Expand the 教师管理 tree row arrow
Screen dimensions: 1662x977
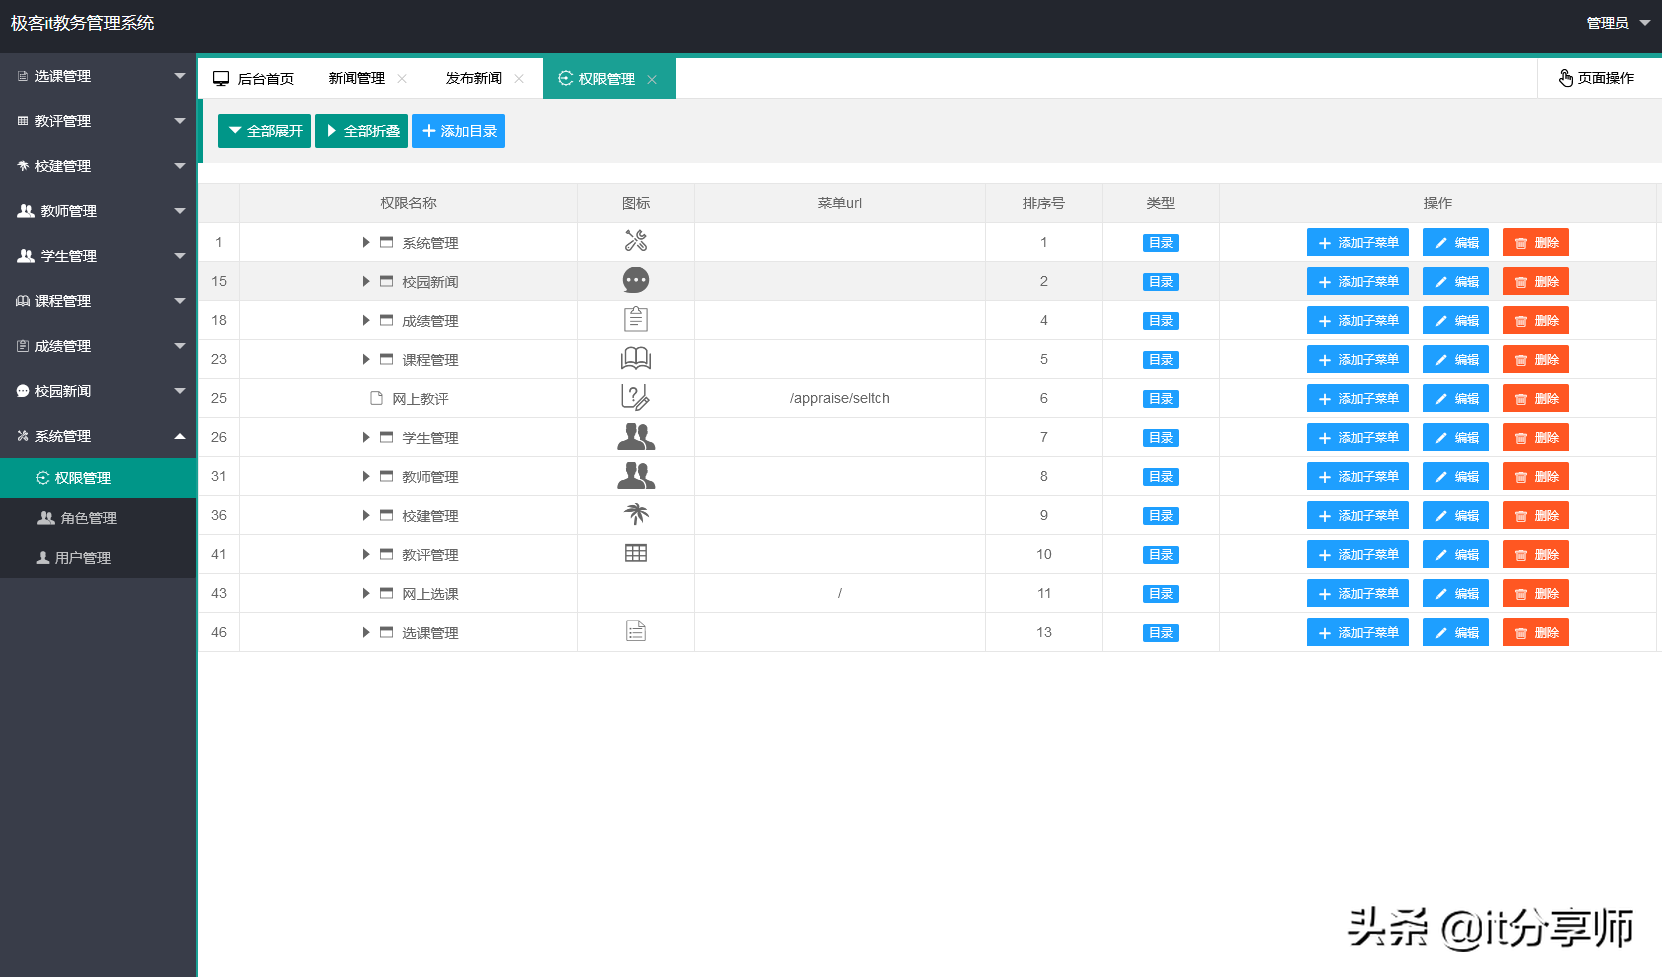366,476
